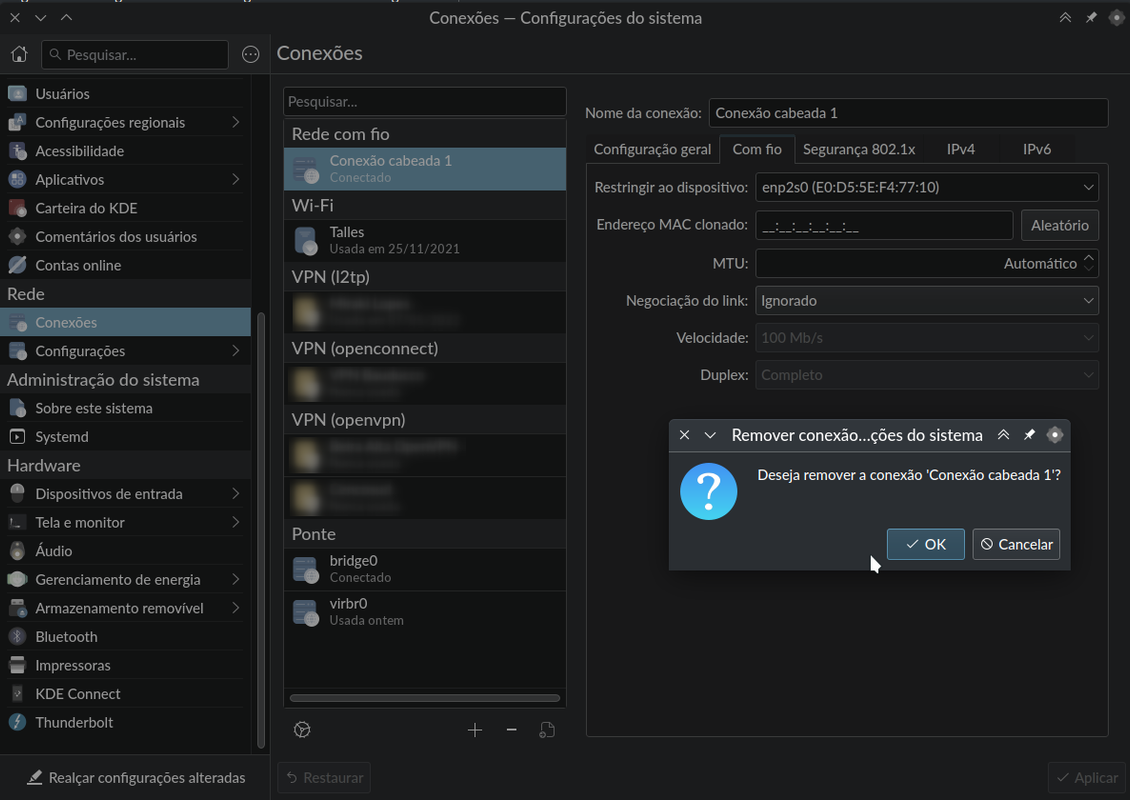Click the Endereço MAC clonado field
The width and height of the screenshot is (1130, 800).
tap(884, 226)
